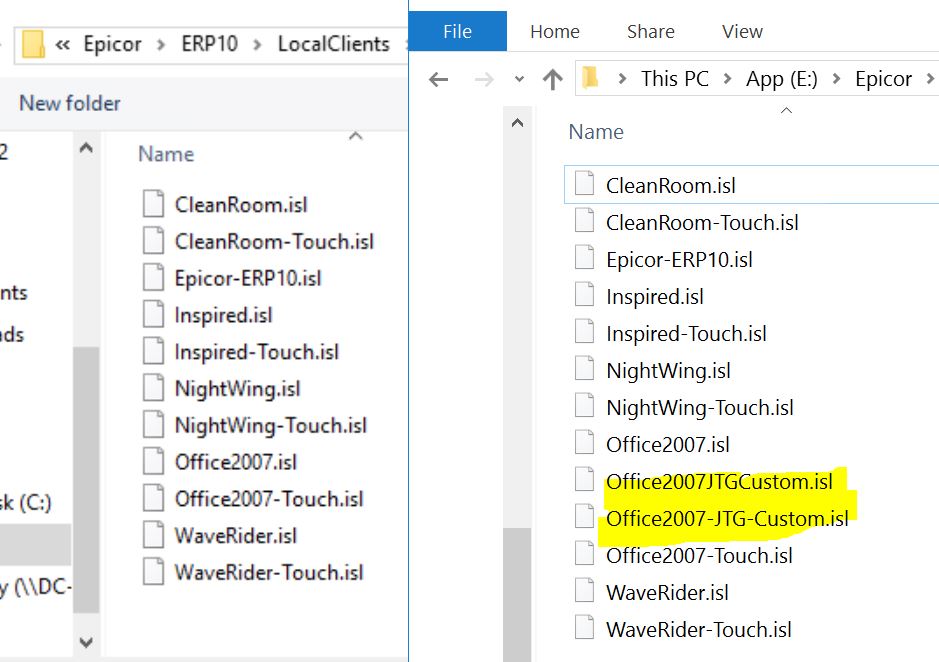Select Office2007-Touch.isl in right window
939x662 pixels.
coord(699,556)
